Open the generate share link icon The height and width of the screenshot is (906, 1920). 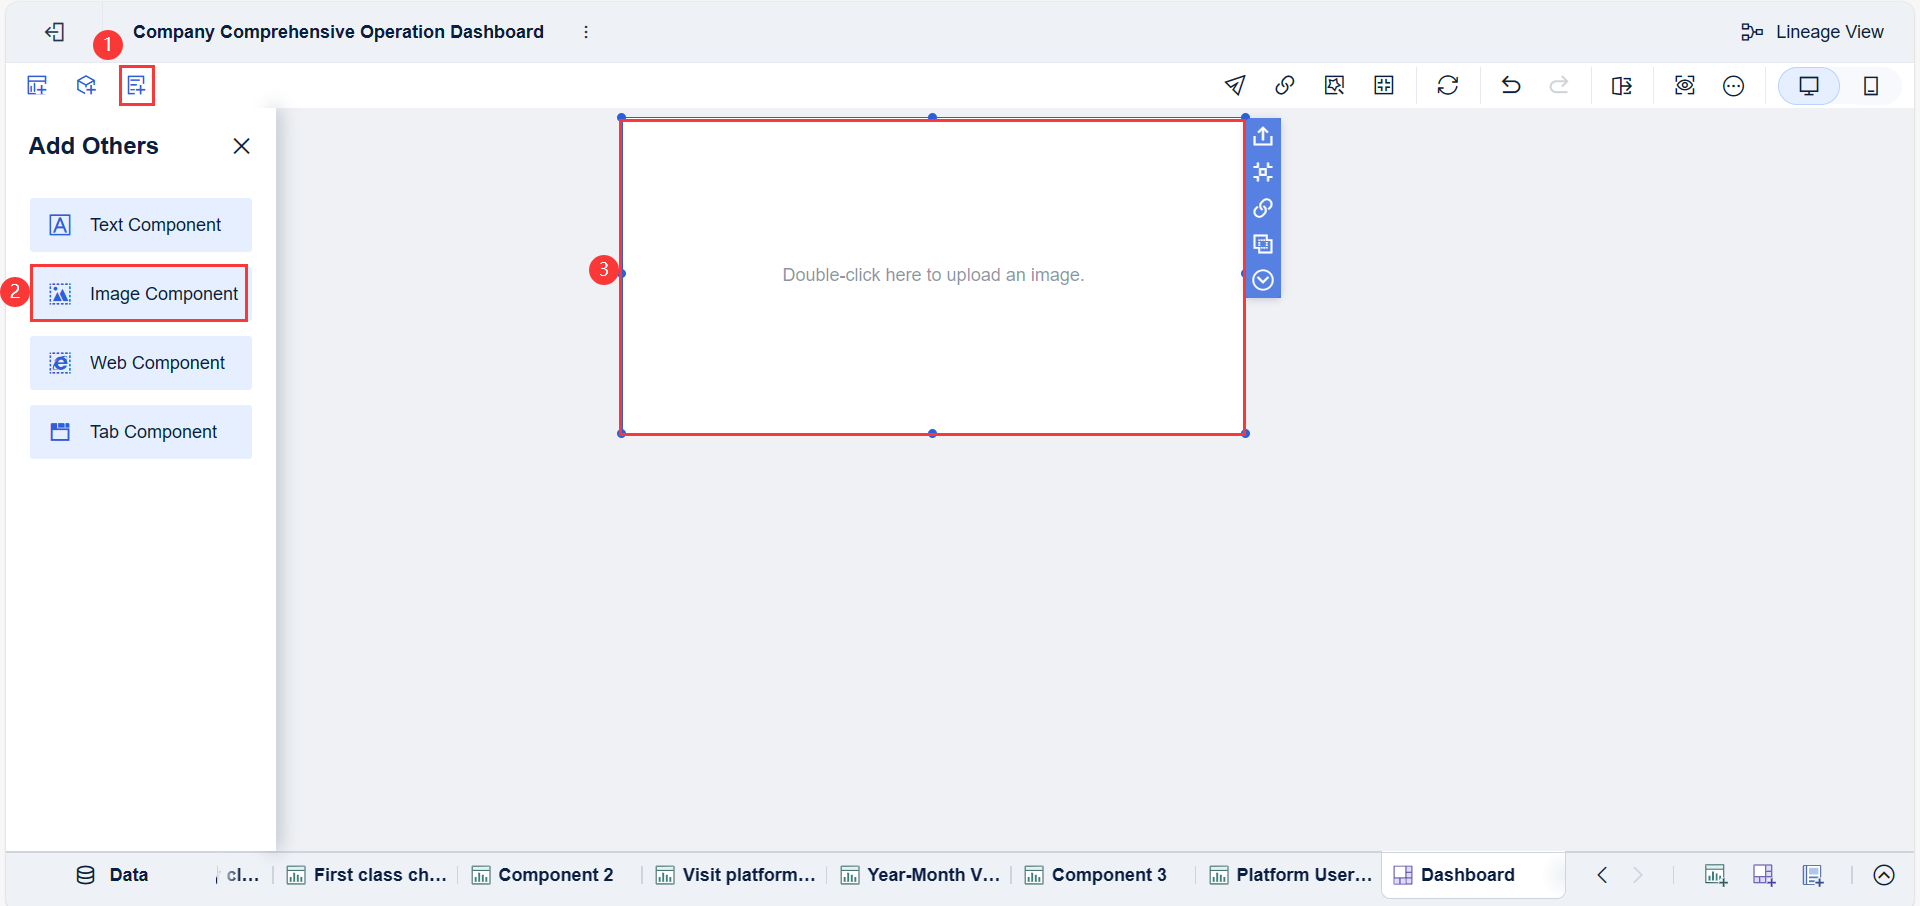pos(1285,86)
